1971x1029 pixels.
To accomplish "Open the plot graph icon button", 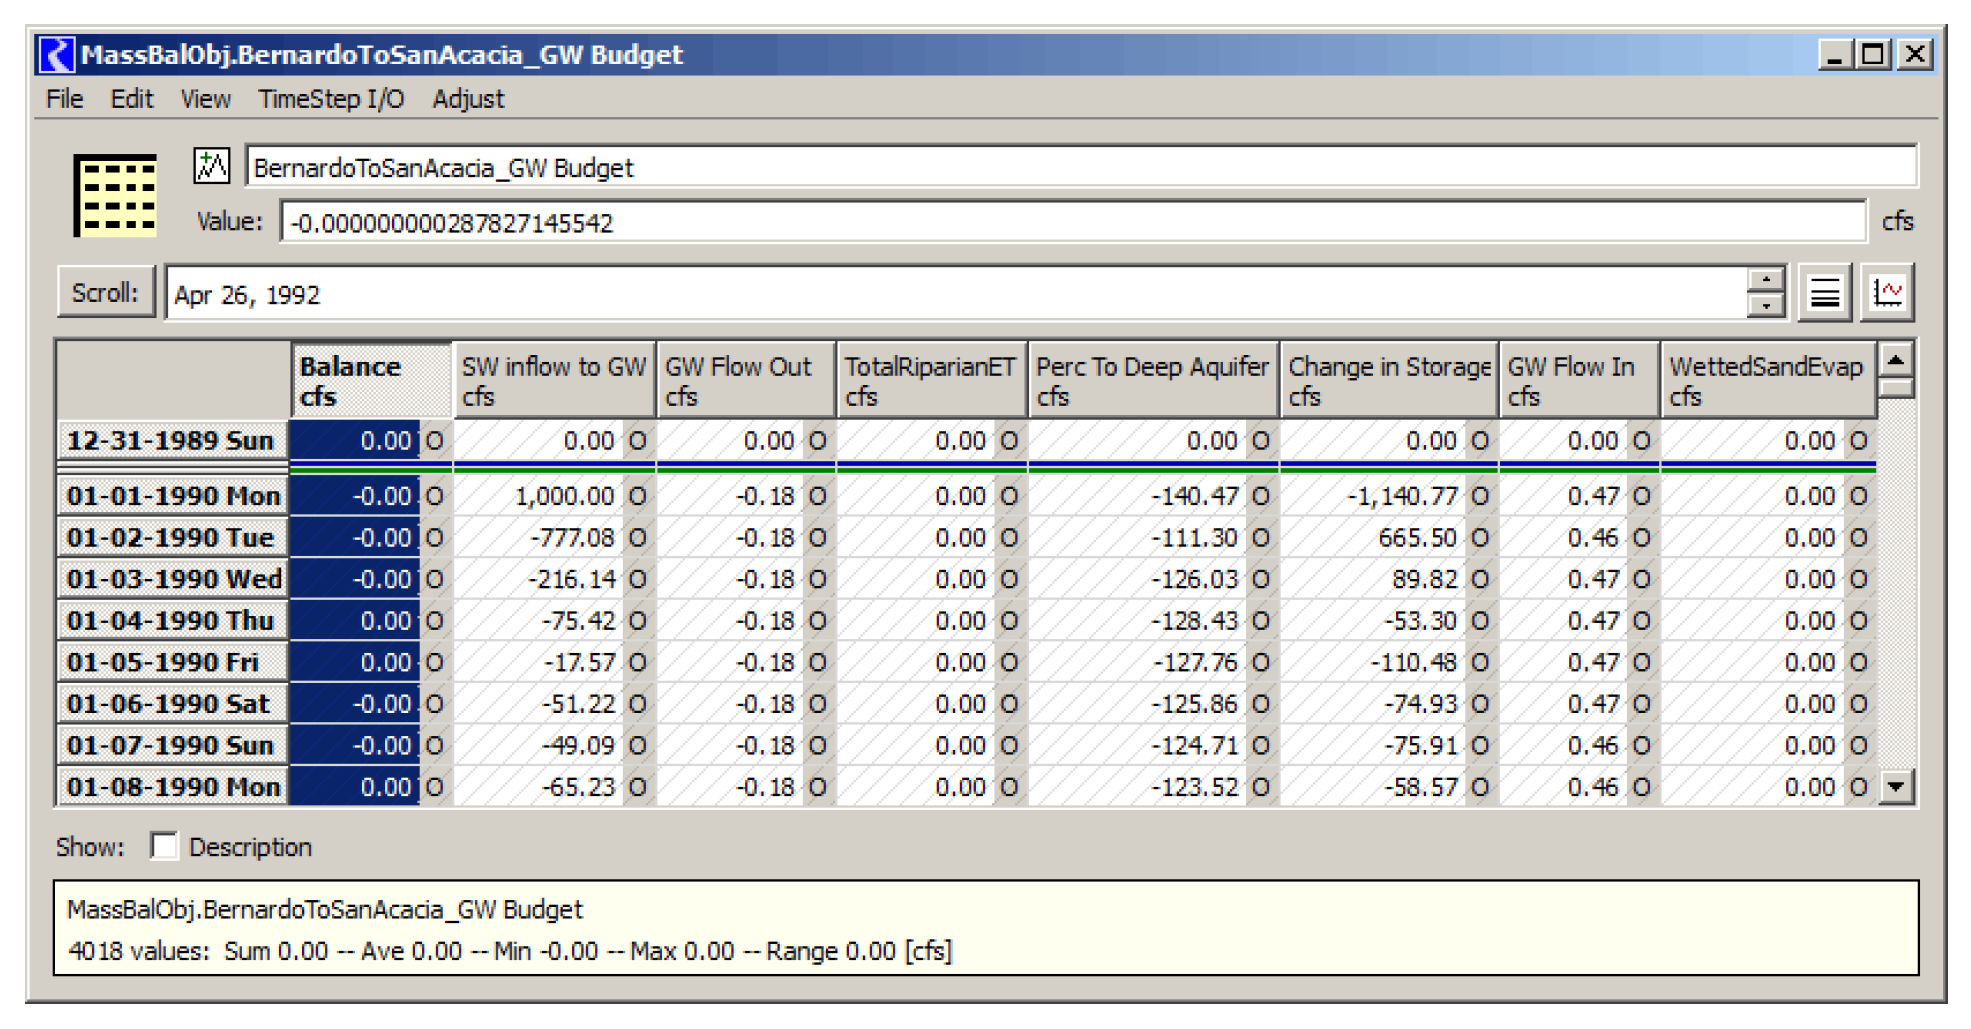I will pyautogui.click(x=1887, y=294).
